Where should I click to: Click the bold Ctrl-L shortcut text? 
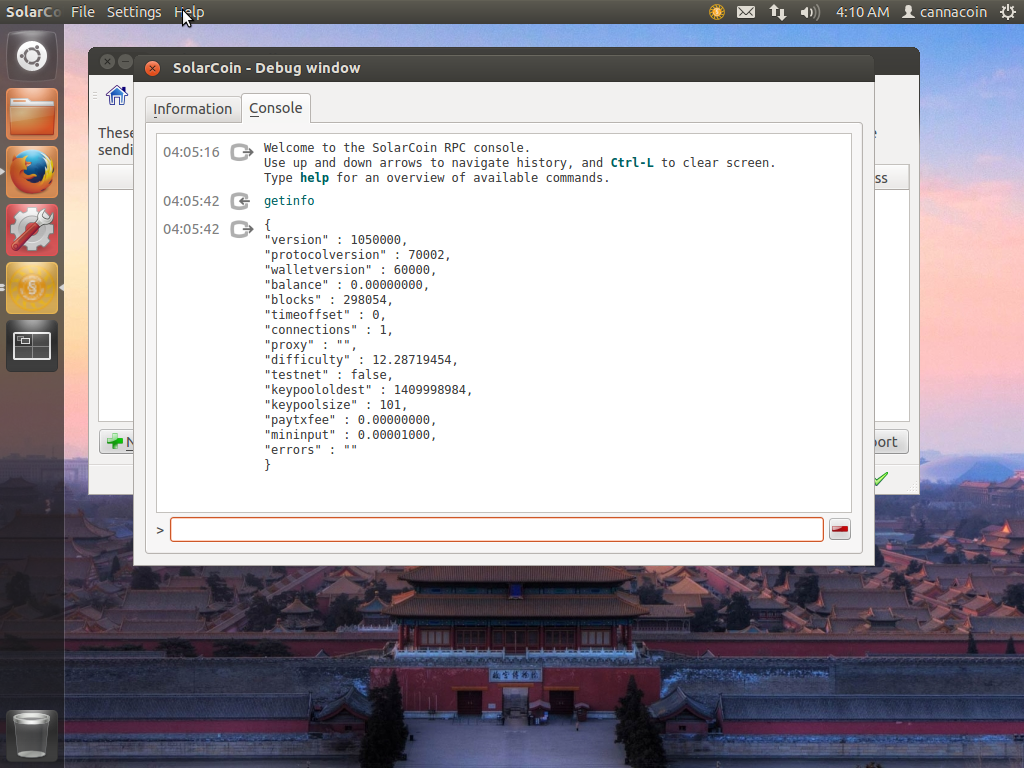pyautogui.click(x=632, y=163)
